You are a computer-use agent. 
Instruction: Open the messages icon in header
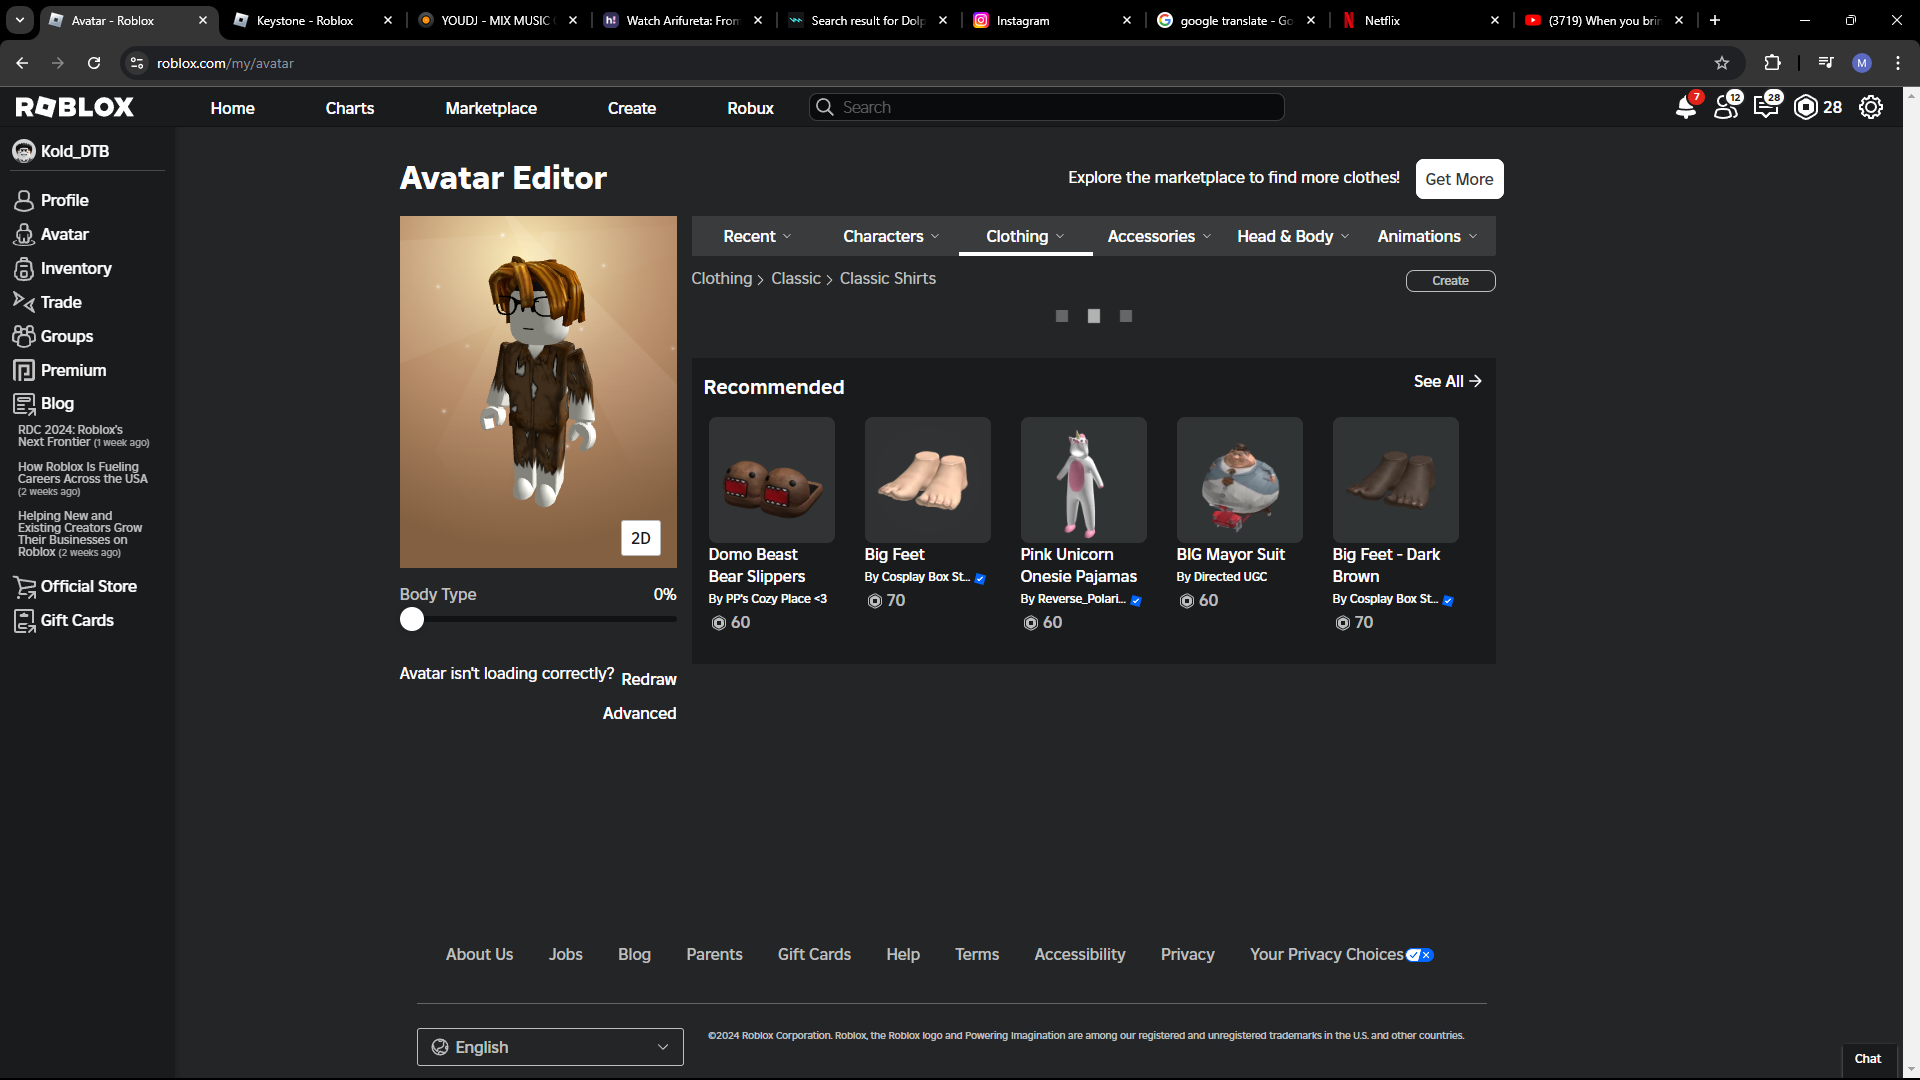point(1766,107)
